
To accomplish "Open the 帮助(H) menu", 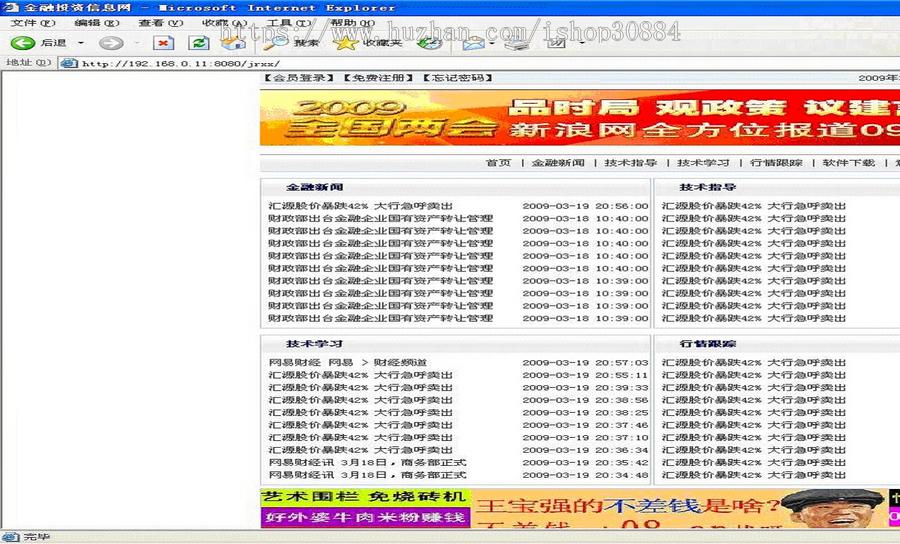I will [x=352, y=23].
